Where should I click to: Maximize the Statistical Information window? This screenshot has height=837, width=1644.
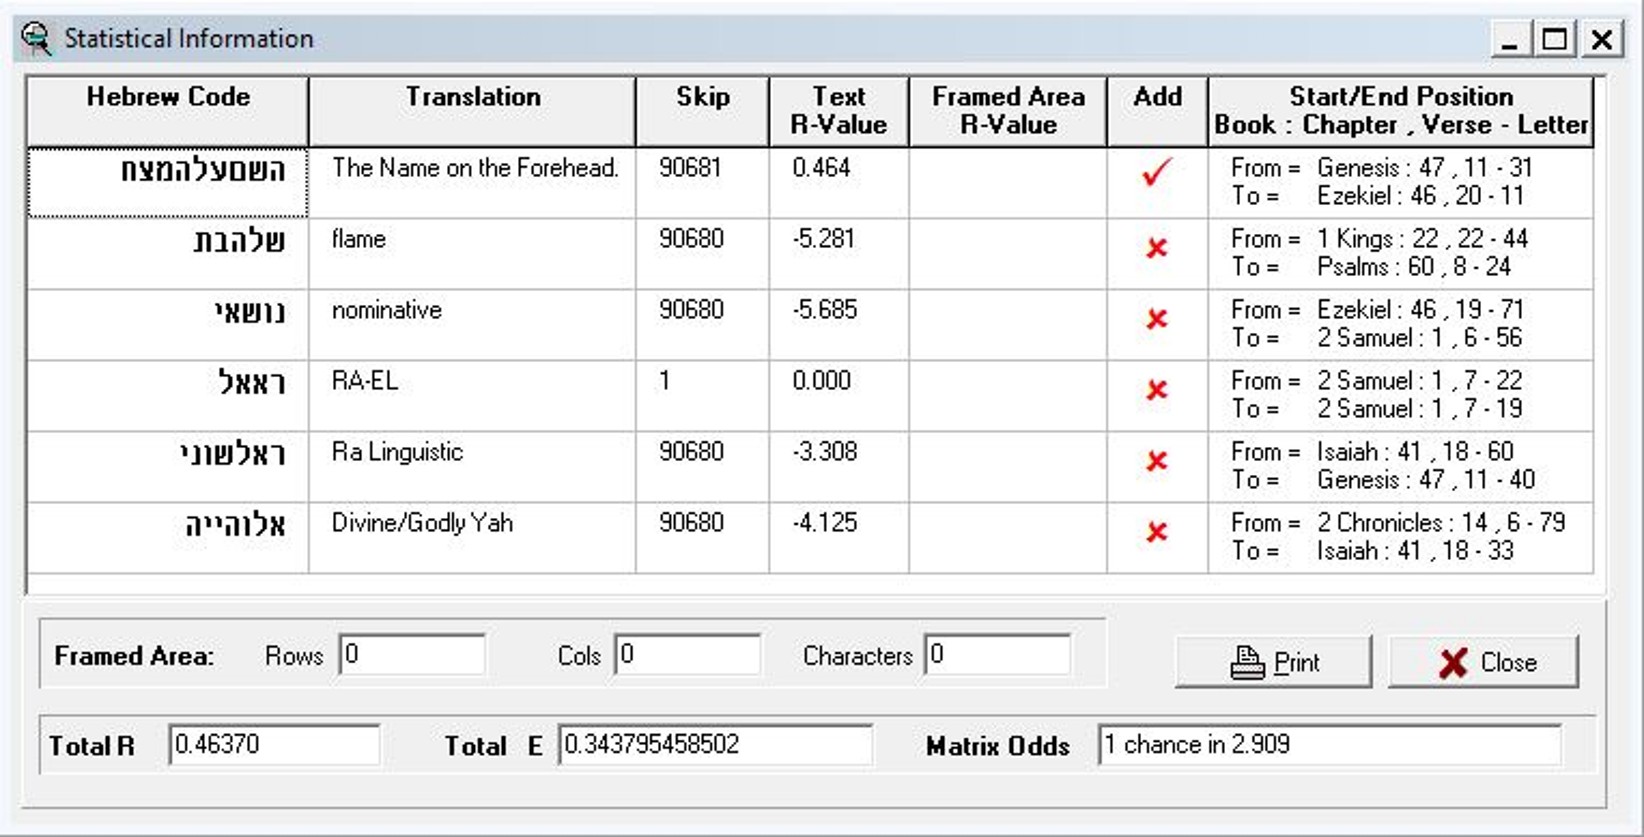pos(1555,39)
